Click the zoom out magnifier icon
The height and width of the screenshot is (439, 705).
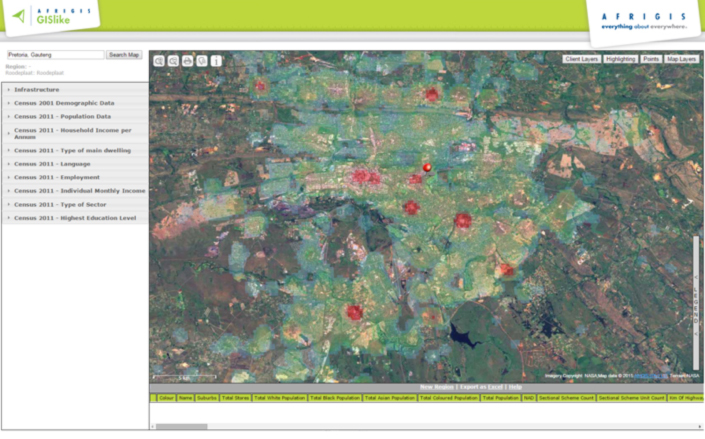coord(173,61)
